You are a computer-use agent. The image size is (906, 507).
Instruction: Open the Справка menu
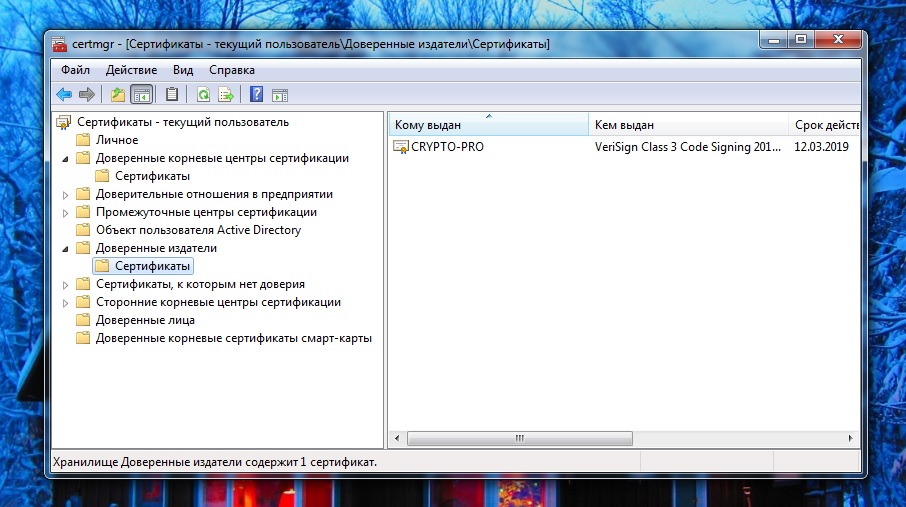click(232, 70)
